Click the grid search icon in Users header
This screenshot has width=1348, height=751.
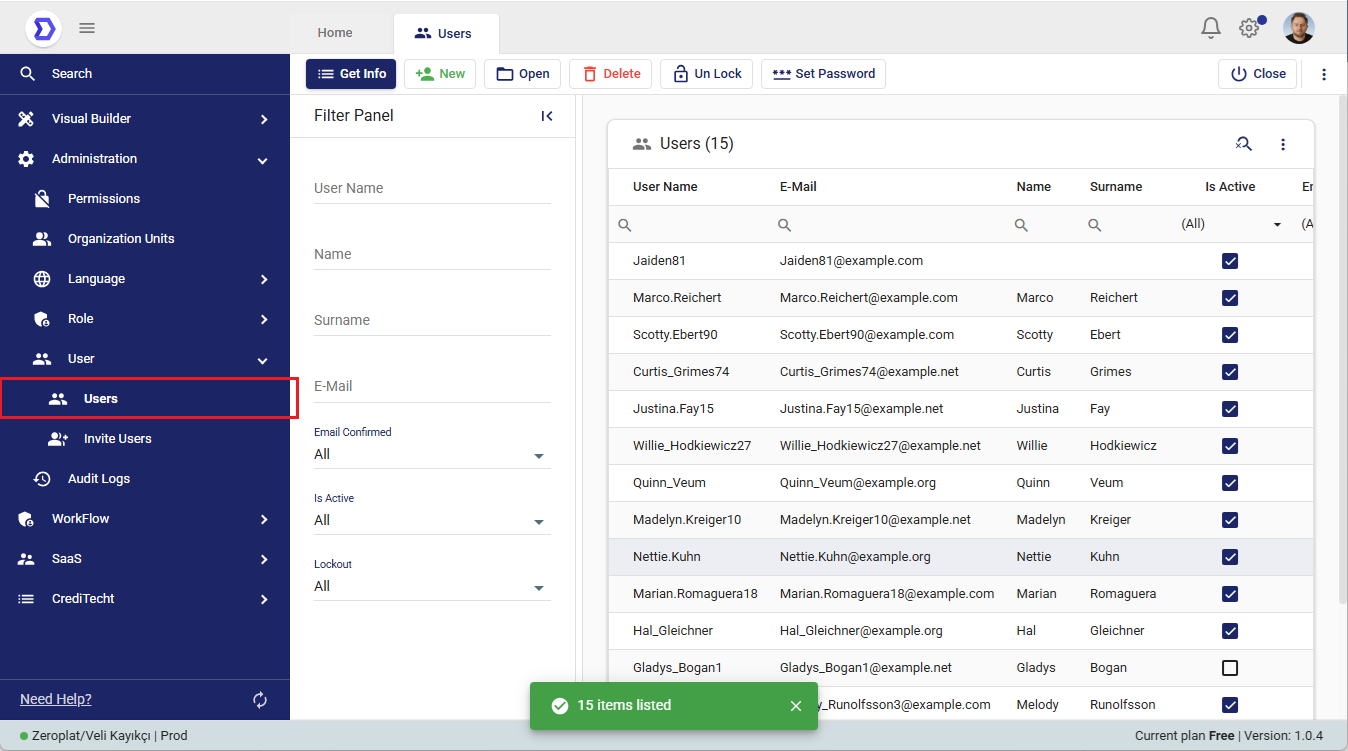(x=1243, y=144)
